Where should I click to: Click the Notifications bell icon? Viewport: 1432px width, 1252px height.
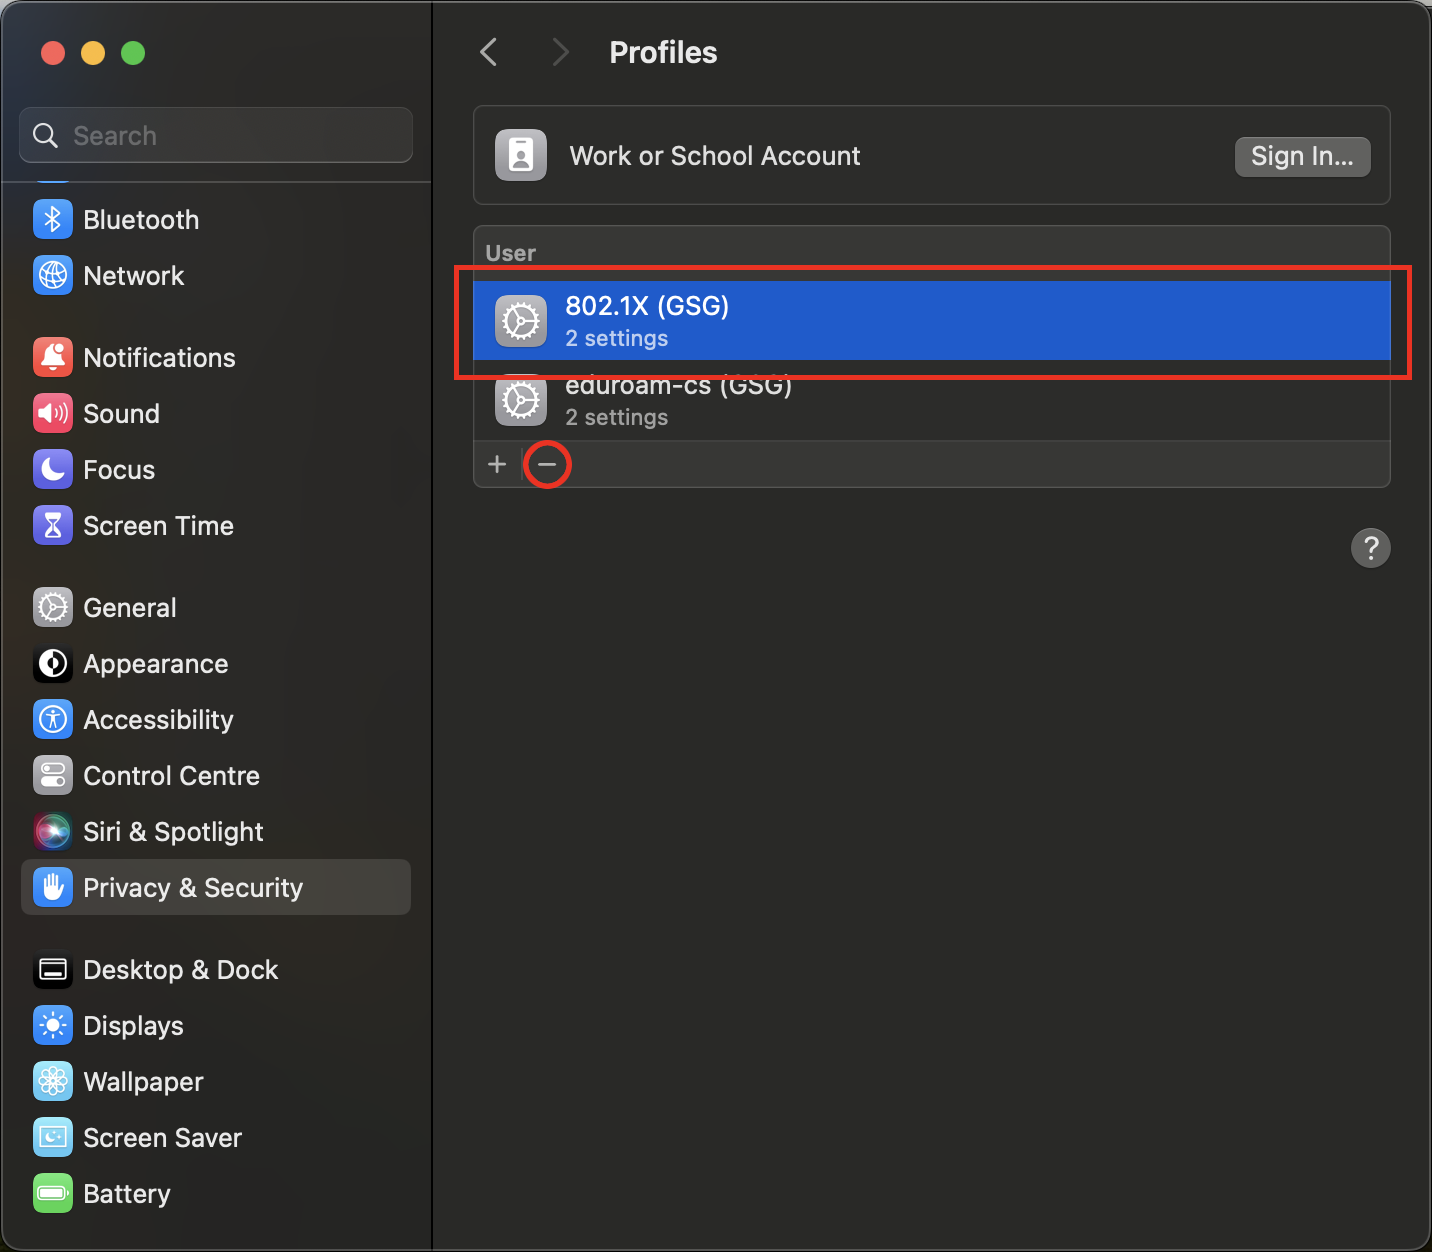52,358
